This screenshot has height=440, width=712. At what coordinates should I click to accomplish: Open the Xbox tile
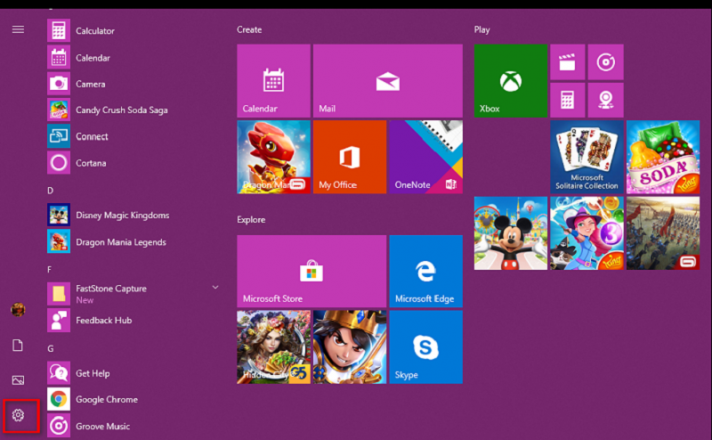coord(511,81)
